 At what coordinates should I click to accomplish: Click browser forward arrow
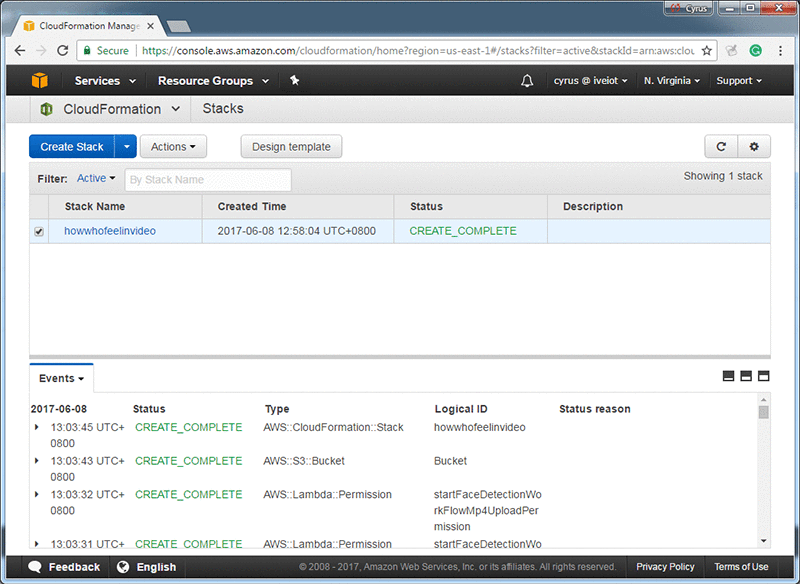tap(41, 50)
